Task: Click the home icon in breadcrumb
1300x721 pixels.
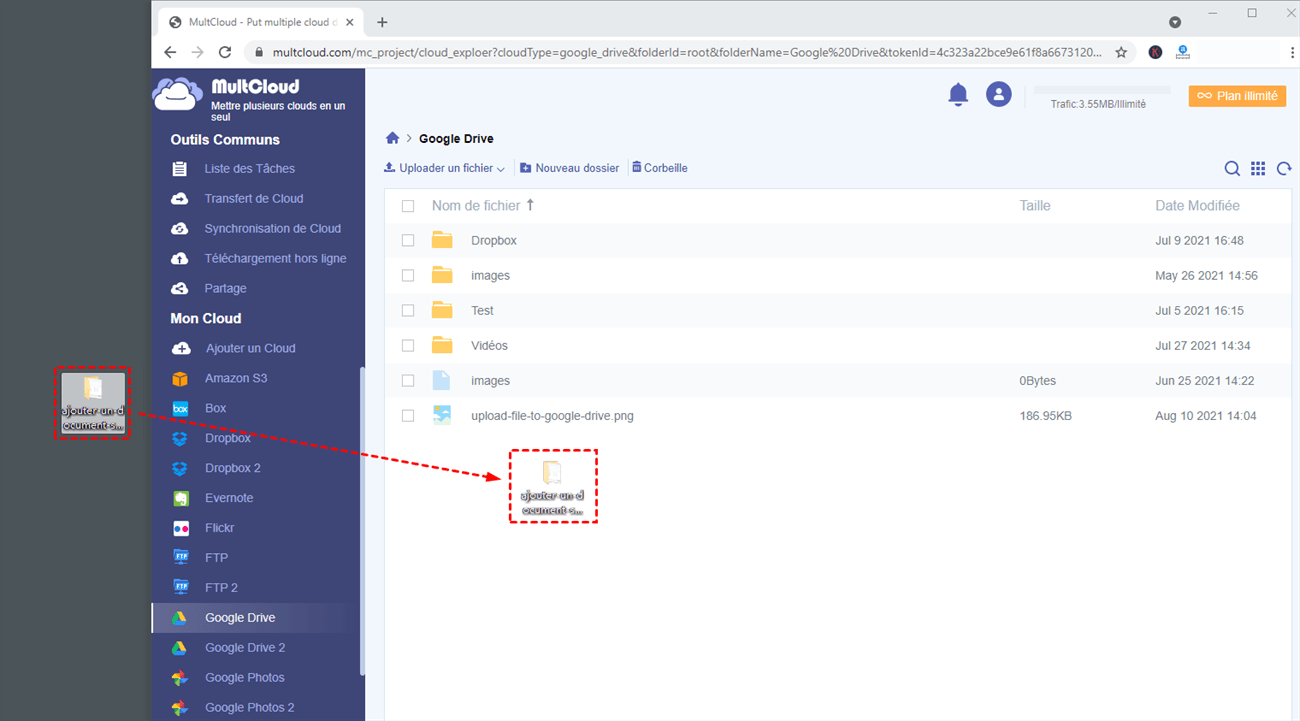Action: 393,138
